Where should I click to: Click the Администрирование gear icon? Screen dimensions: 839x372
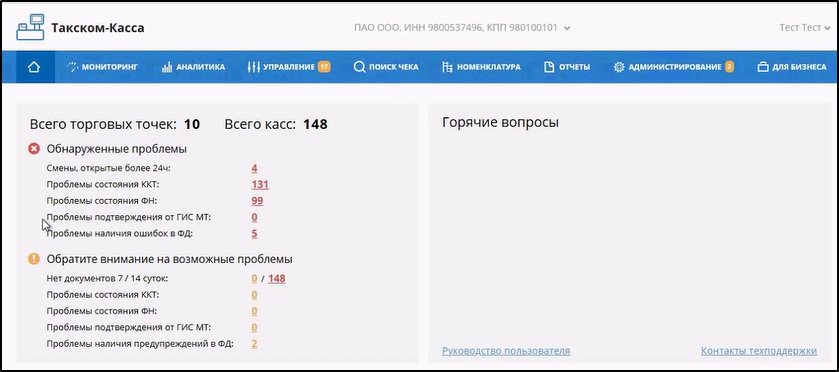619,67
